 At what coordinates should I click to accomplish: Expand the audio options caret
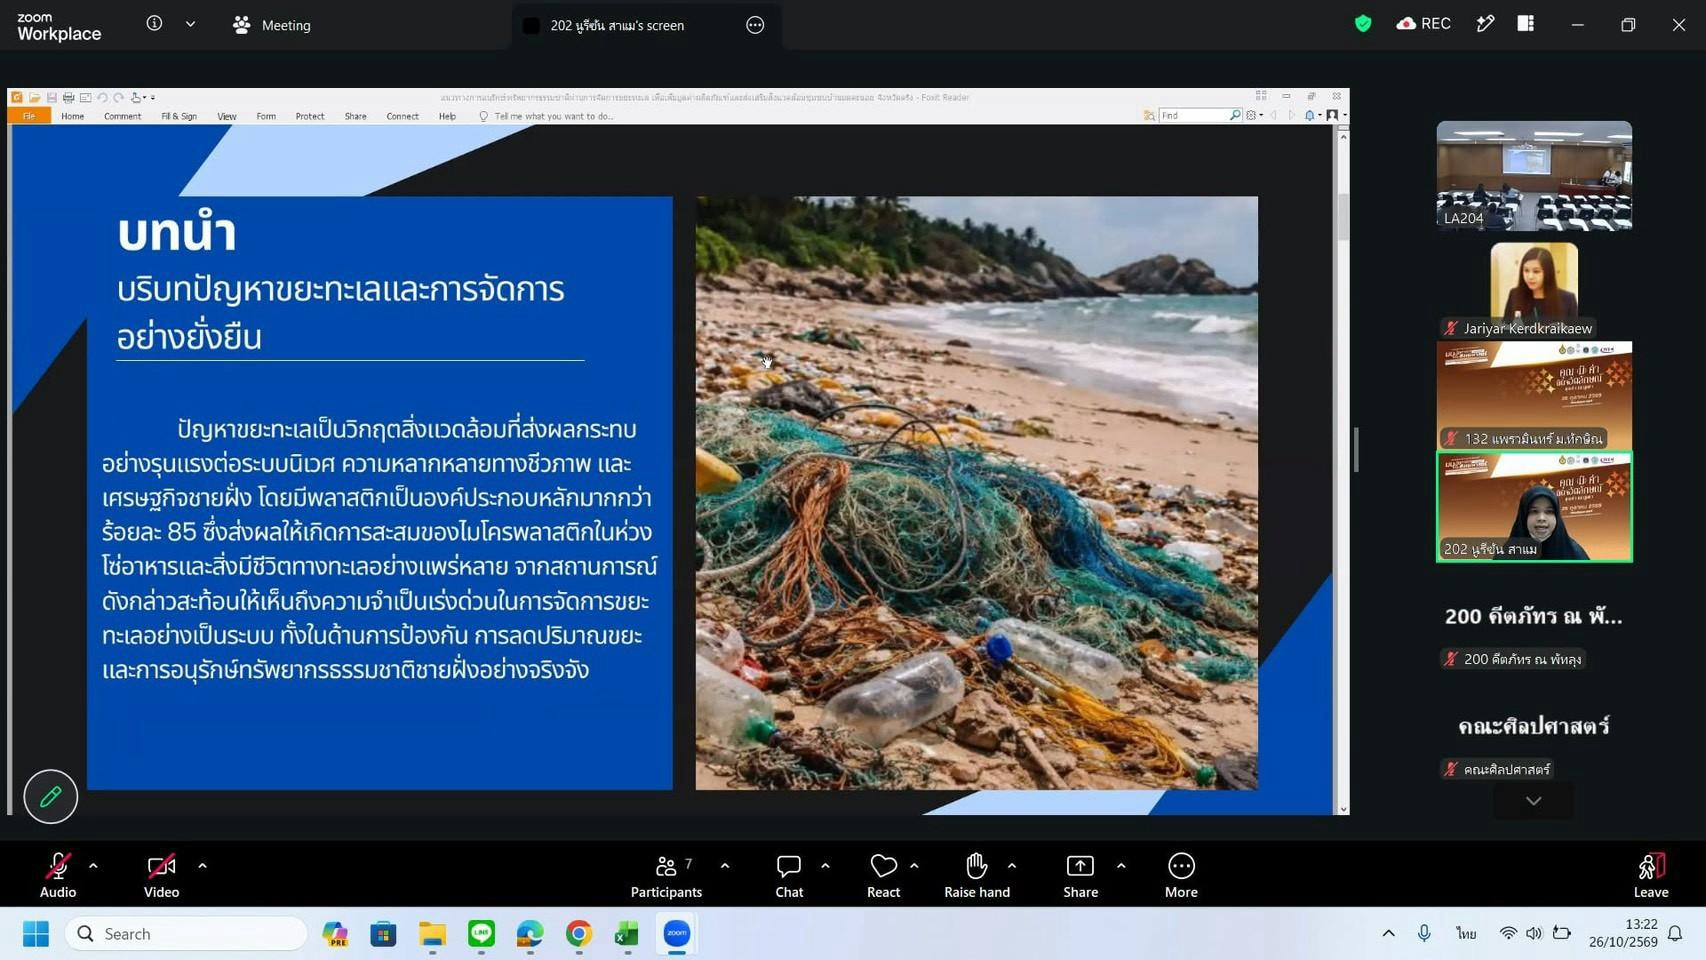tap(93, 866)
